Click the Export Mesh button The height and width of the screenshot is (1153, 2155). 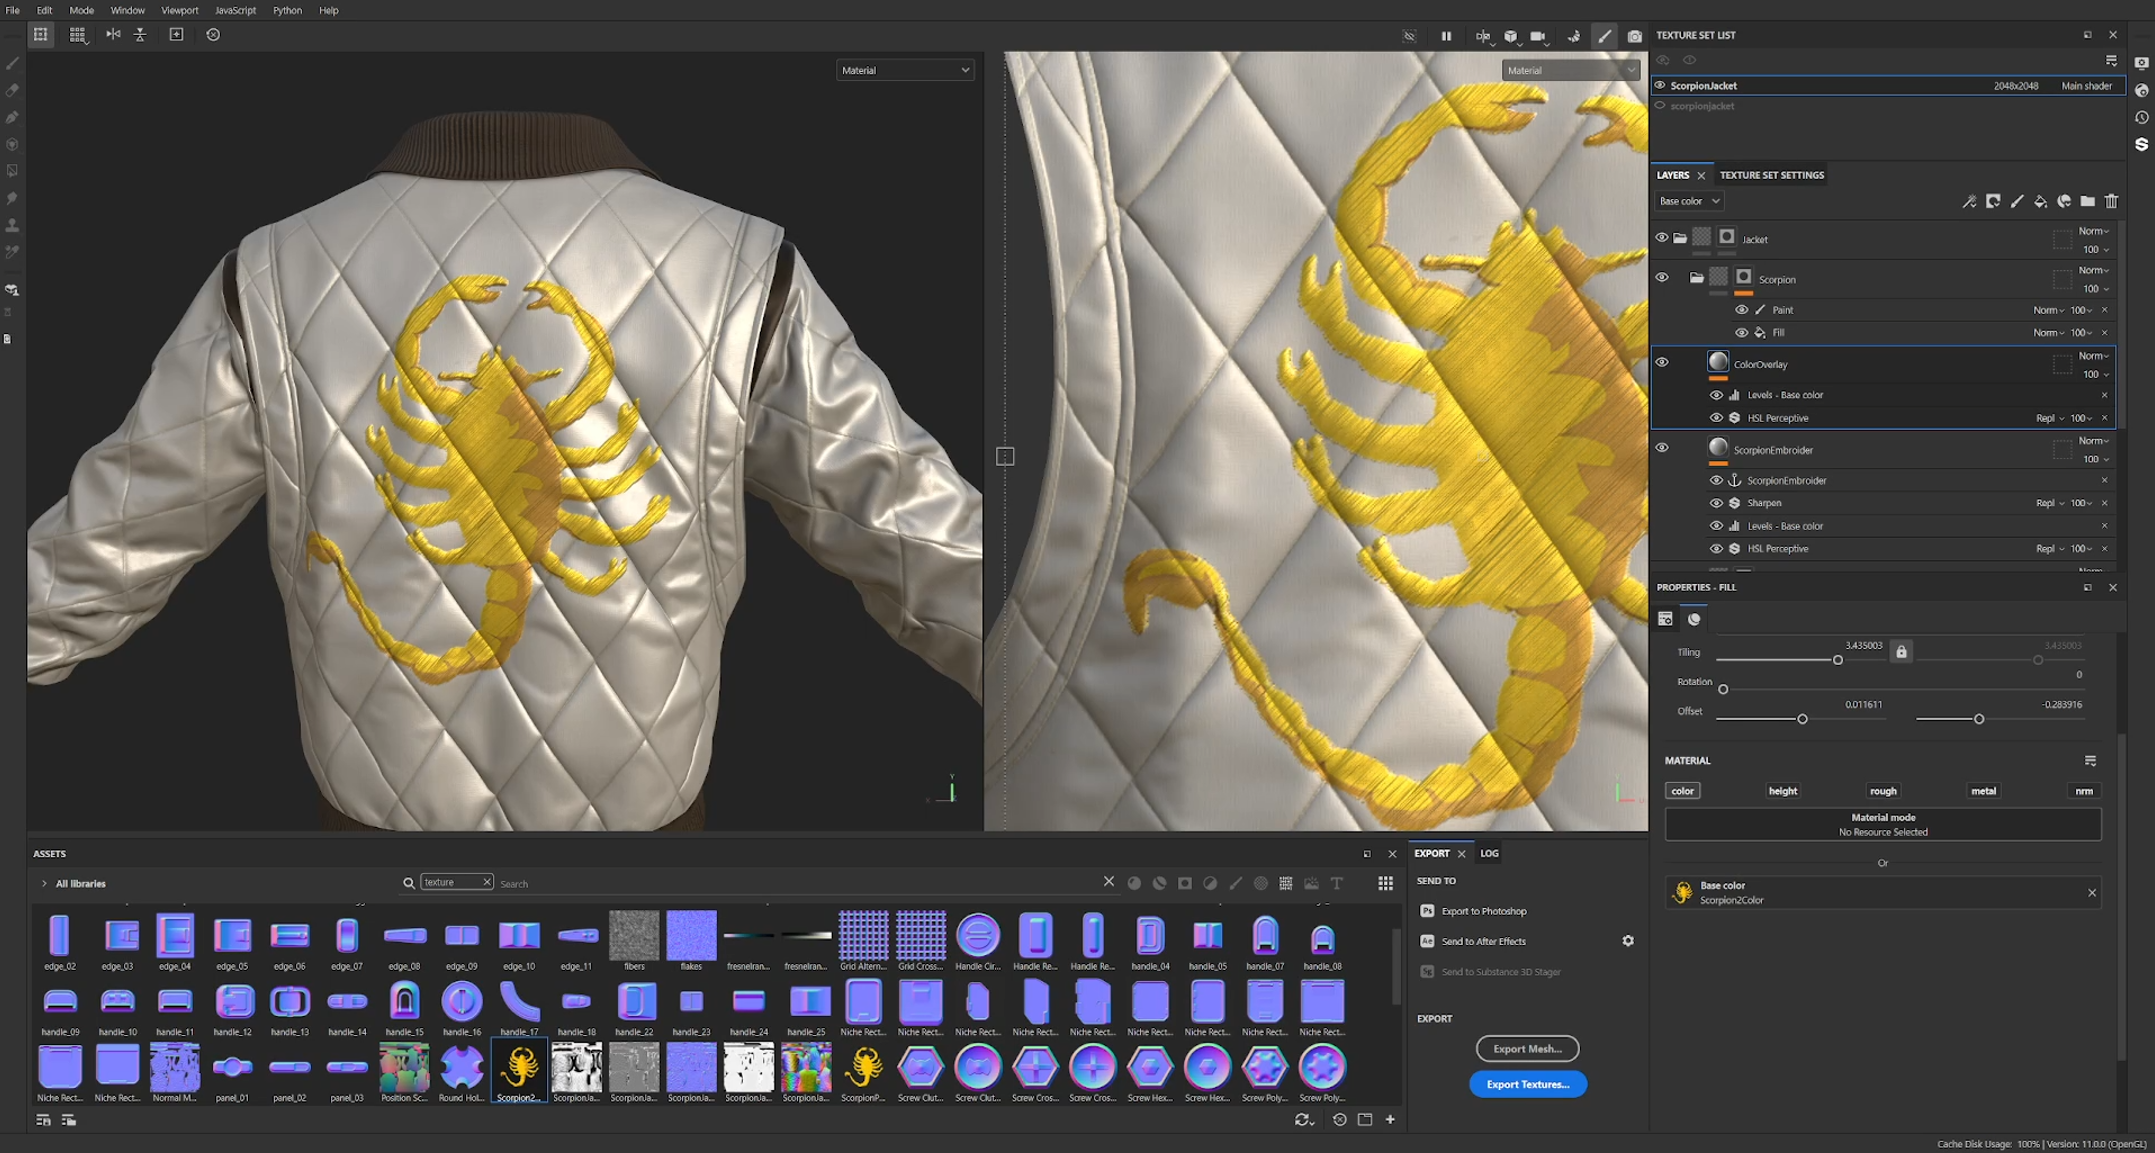pyautogui.click(x=1527, y=1049)
